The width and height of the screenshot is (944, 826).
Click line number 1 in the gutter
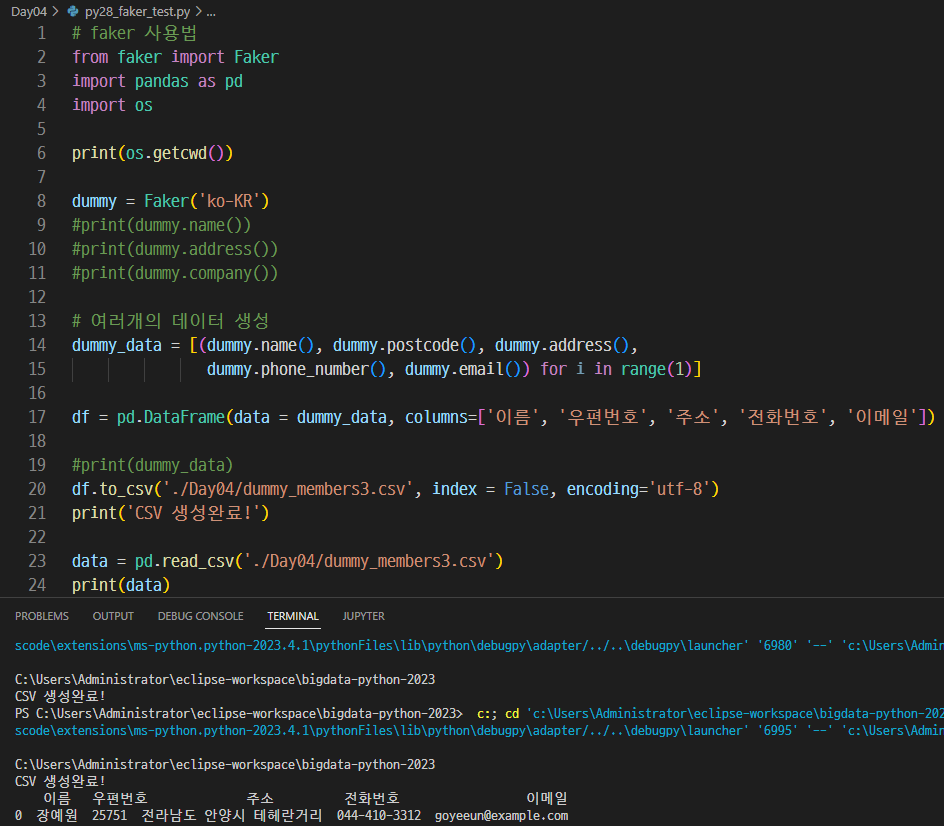click(42, 33)
